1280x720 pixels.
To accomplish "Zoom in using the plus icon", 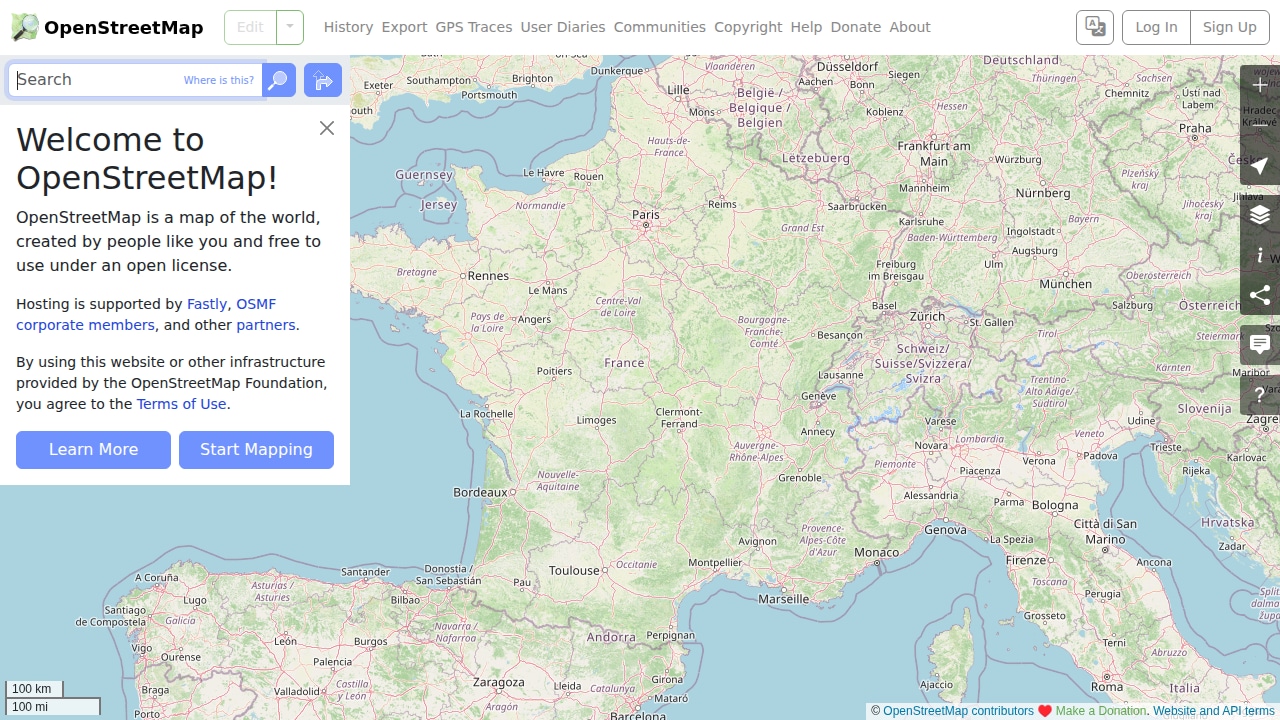I will [1260, 85].
